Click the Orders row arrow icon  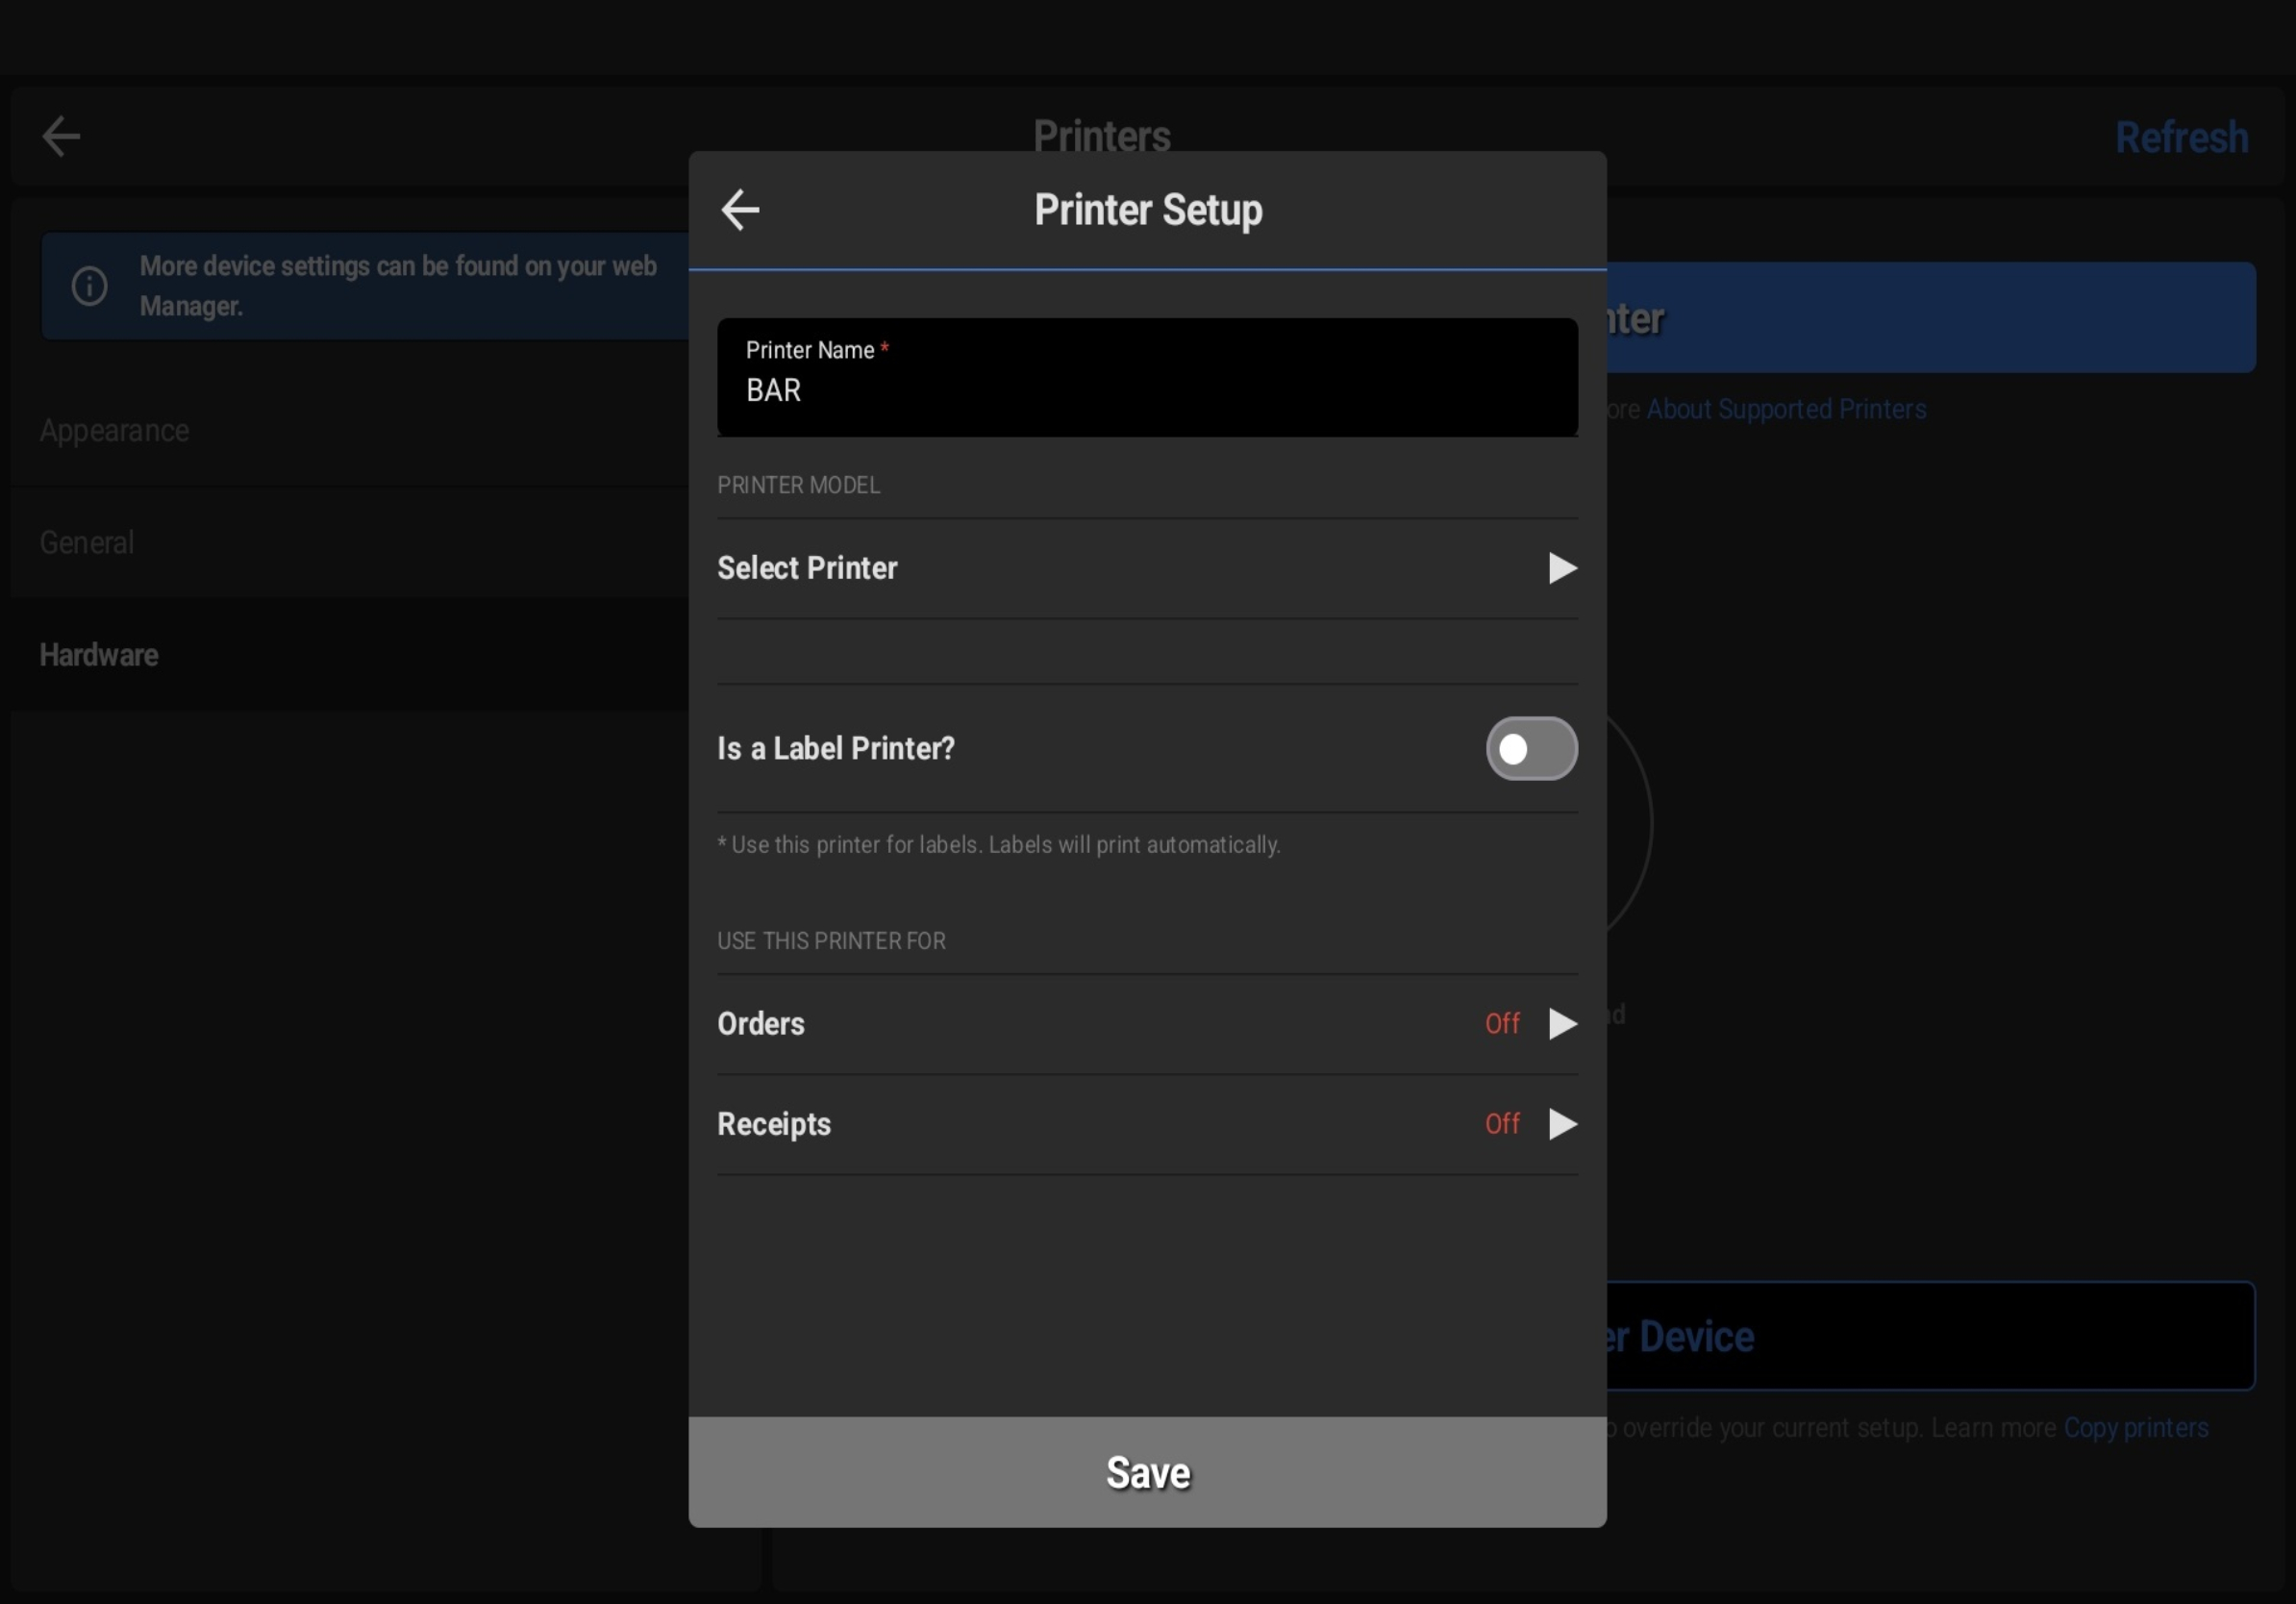1561,1024
